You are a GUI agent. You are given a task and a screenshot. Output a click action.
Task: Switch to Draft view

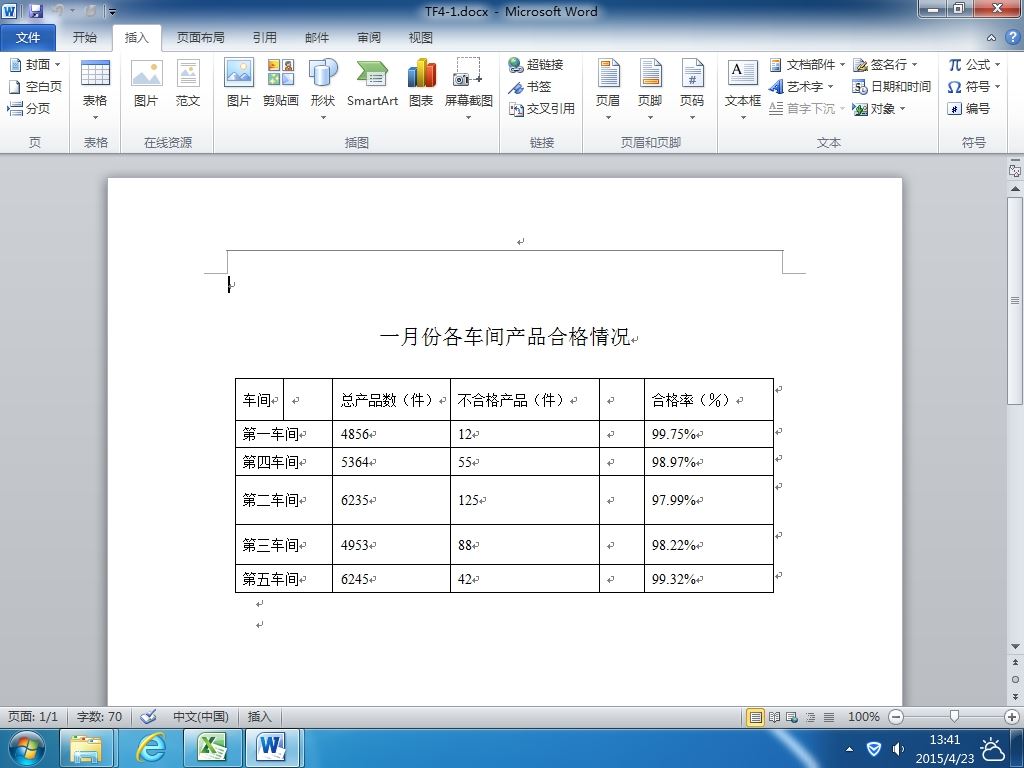click(829, 717)
